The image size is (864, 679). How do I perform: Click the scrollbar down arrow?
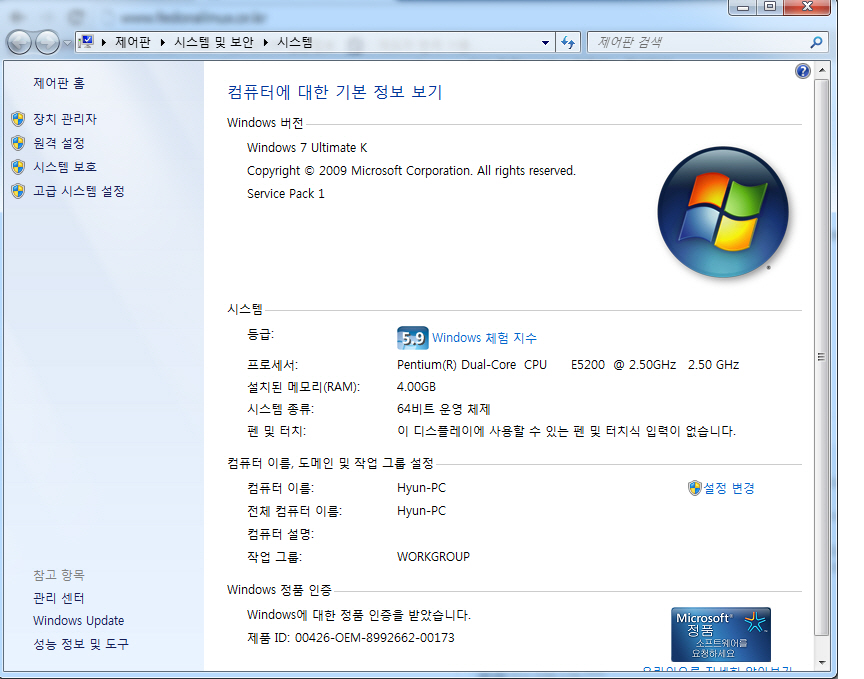pos(822,663)
